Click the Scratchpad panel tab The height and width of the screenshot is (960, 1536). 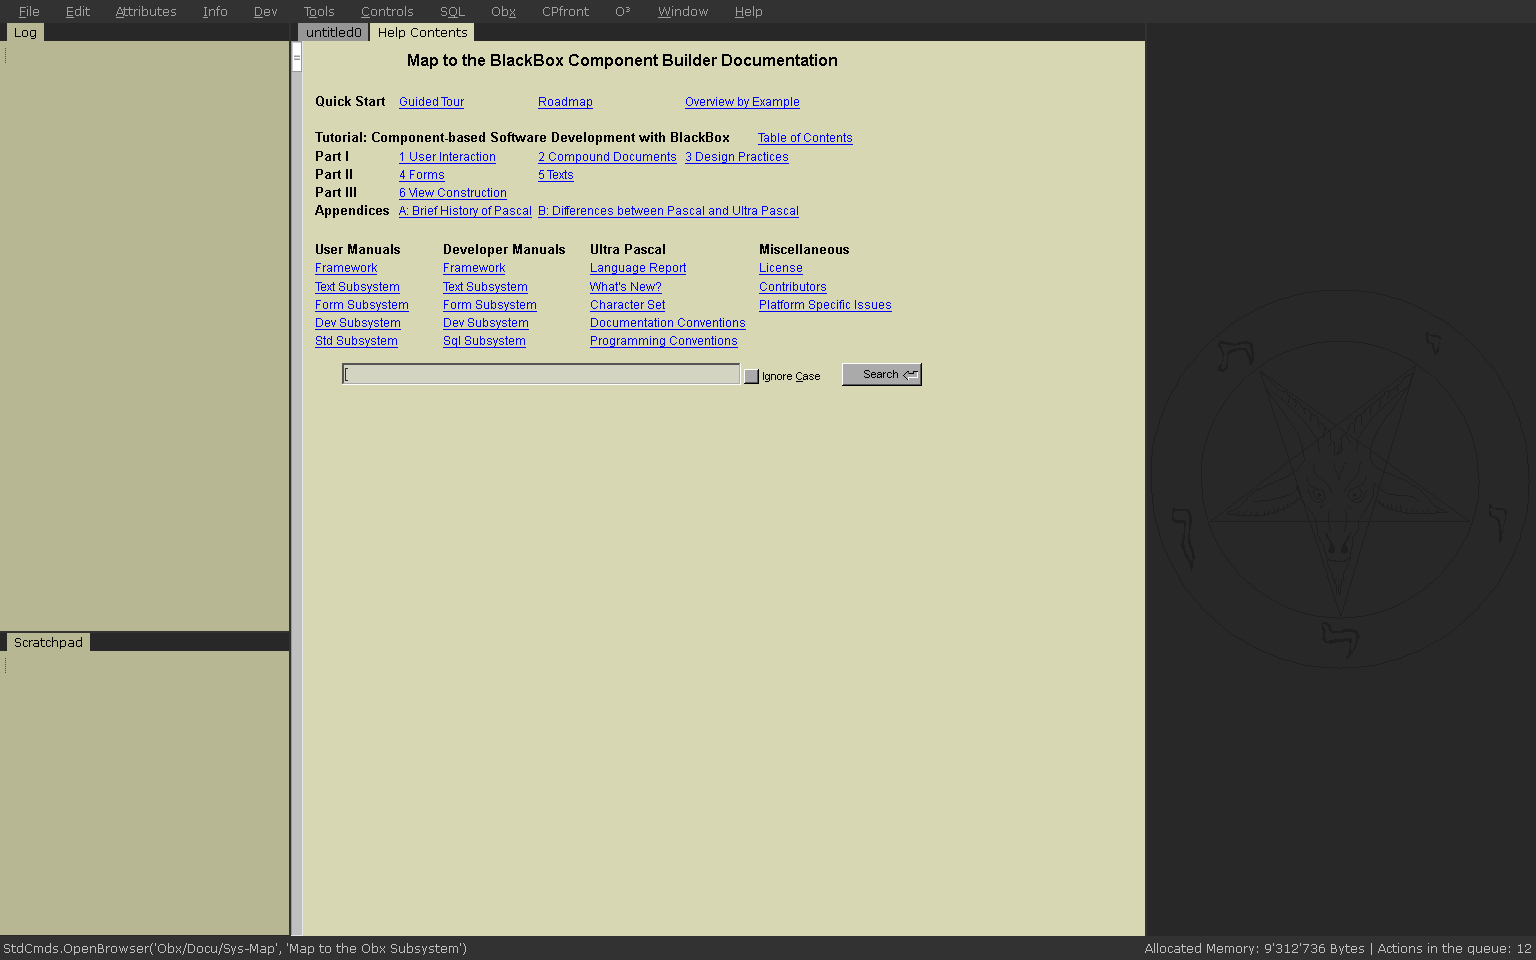48,643
